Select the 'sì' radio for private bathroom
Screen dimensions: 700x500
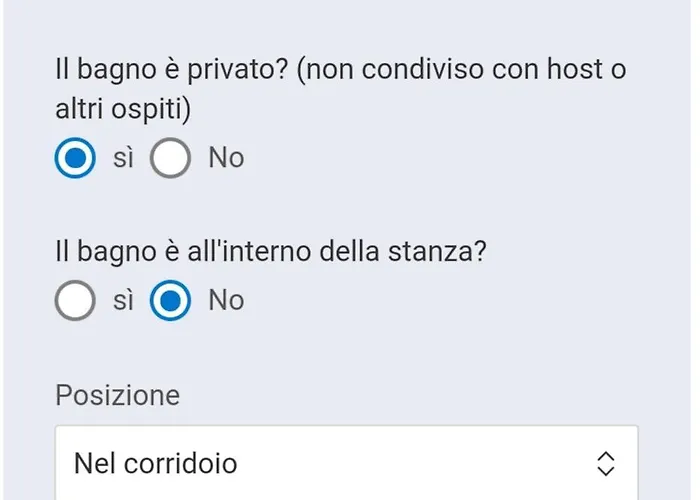76,159
